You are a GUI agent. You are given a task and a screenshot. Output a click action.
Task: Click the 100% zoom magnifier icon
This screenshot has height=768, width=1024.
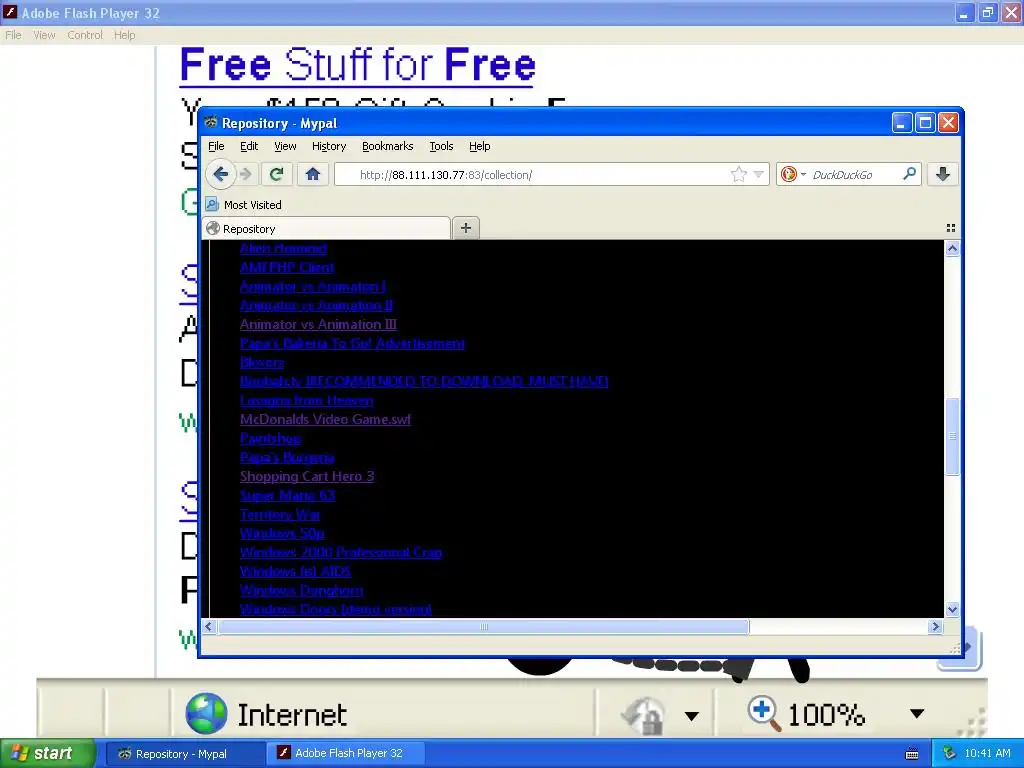tap(763, 713)
